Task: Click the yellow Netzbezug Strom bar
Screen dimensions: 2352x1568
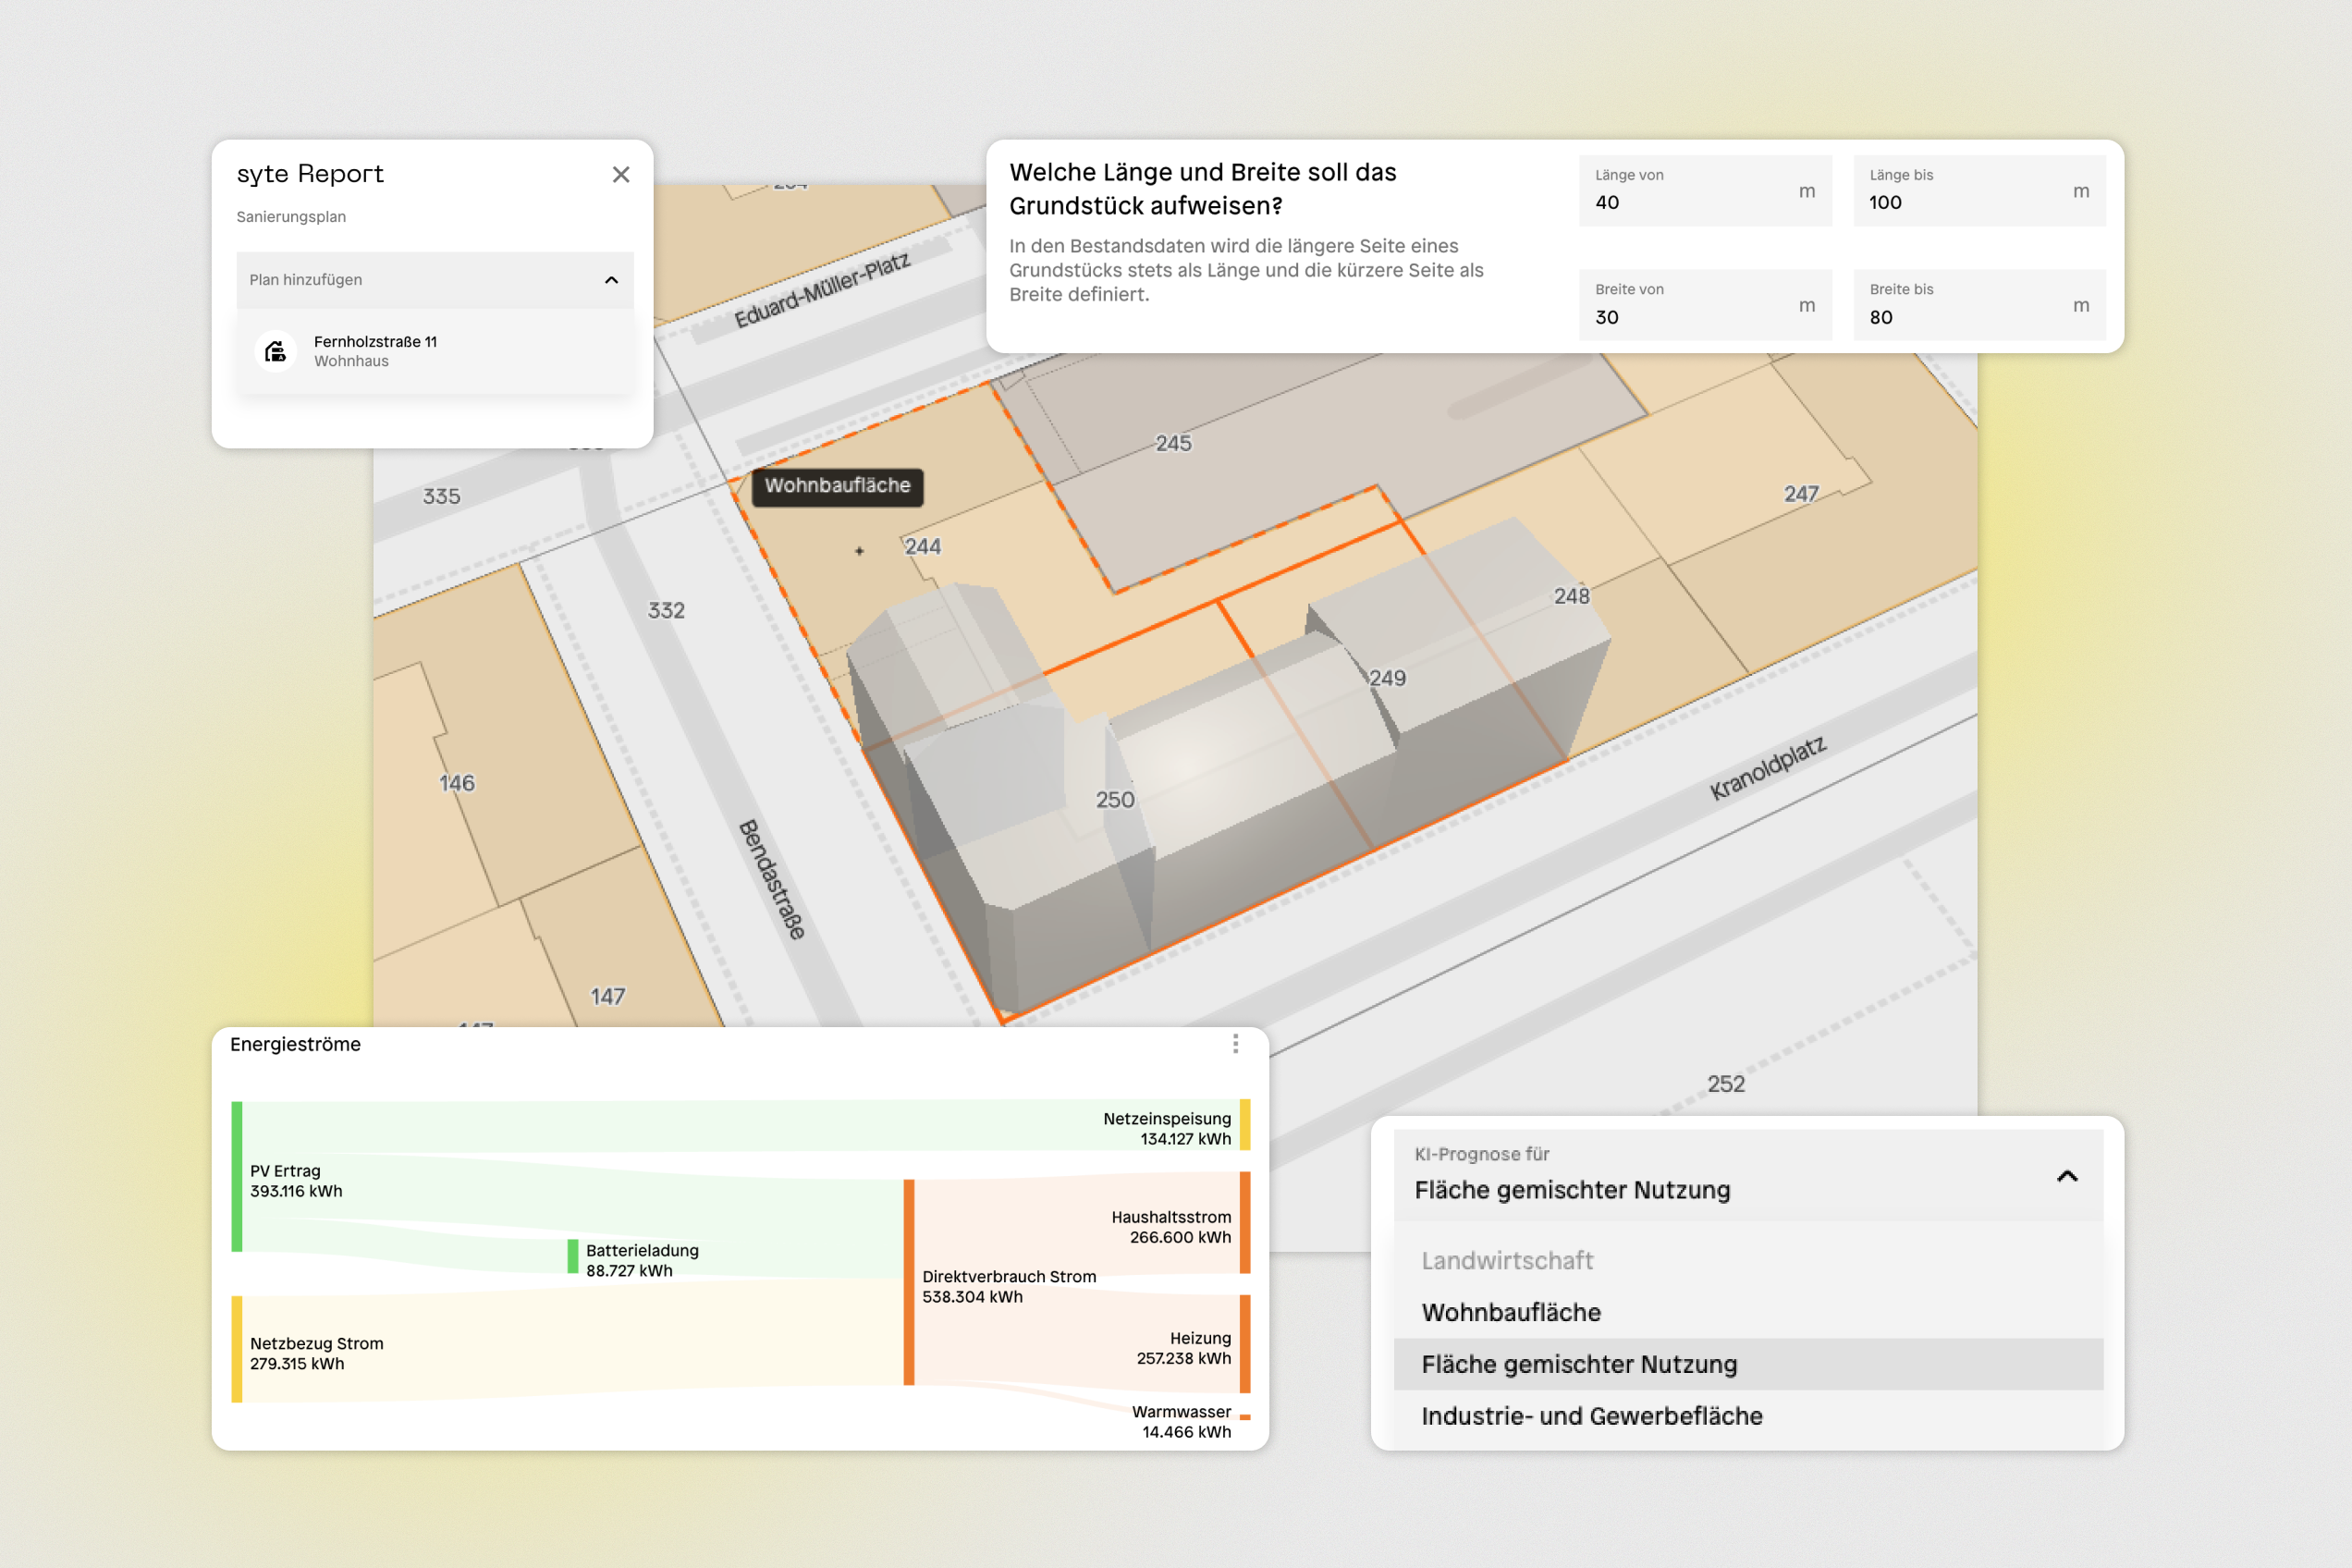Action: 237,1349
